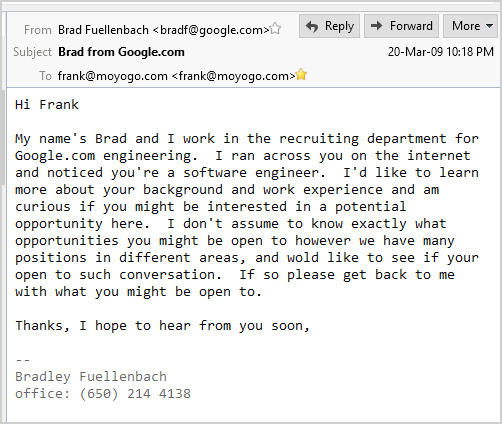Click the subject Brad from Google.com
This screenshot has height=424, width=502.
pyautogui.click(x=121, y=52)
